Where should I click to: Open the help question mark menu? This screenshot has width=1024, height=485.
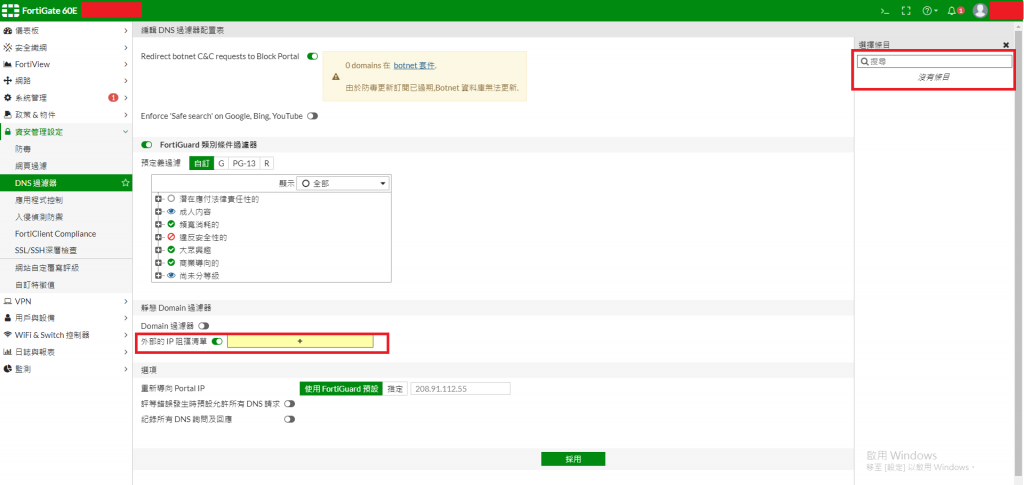(929, 10)
